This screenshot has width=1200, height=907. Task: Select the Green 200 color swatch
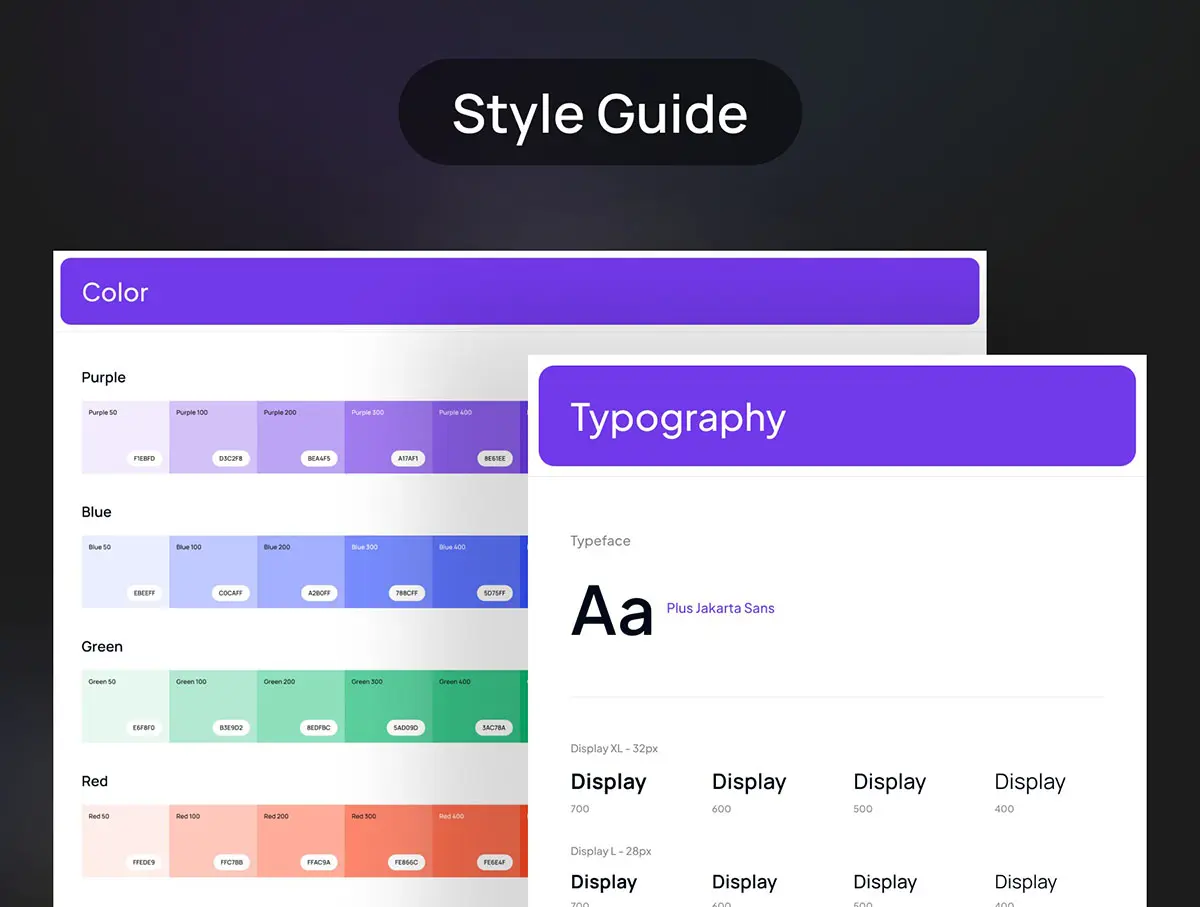click(300, 705)
